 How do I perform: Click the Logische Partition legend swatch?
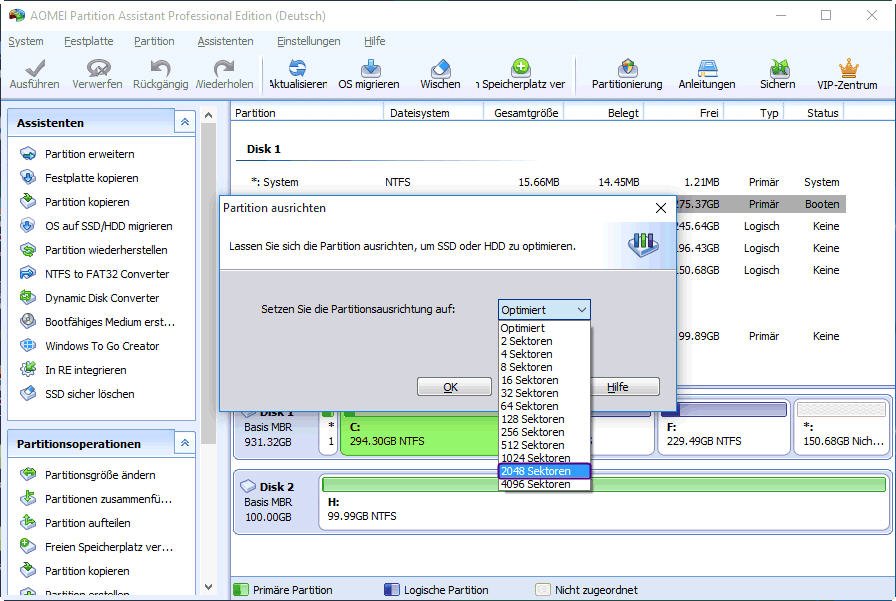[x=392, y=590]
